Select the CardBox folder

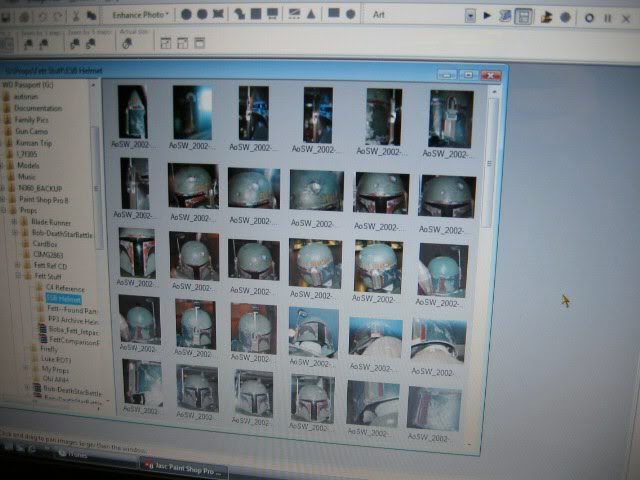coord(45,244)
